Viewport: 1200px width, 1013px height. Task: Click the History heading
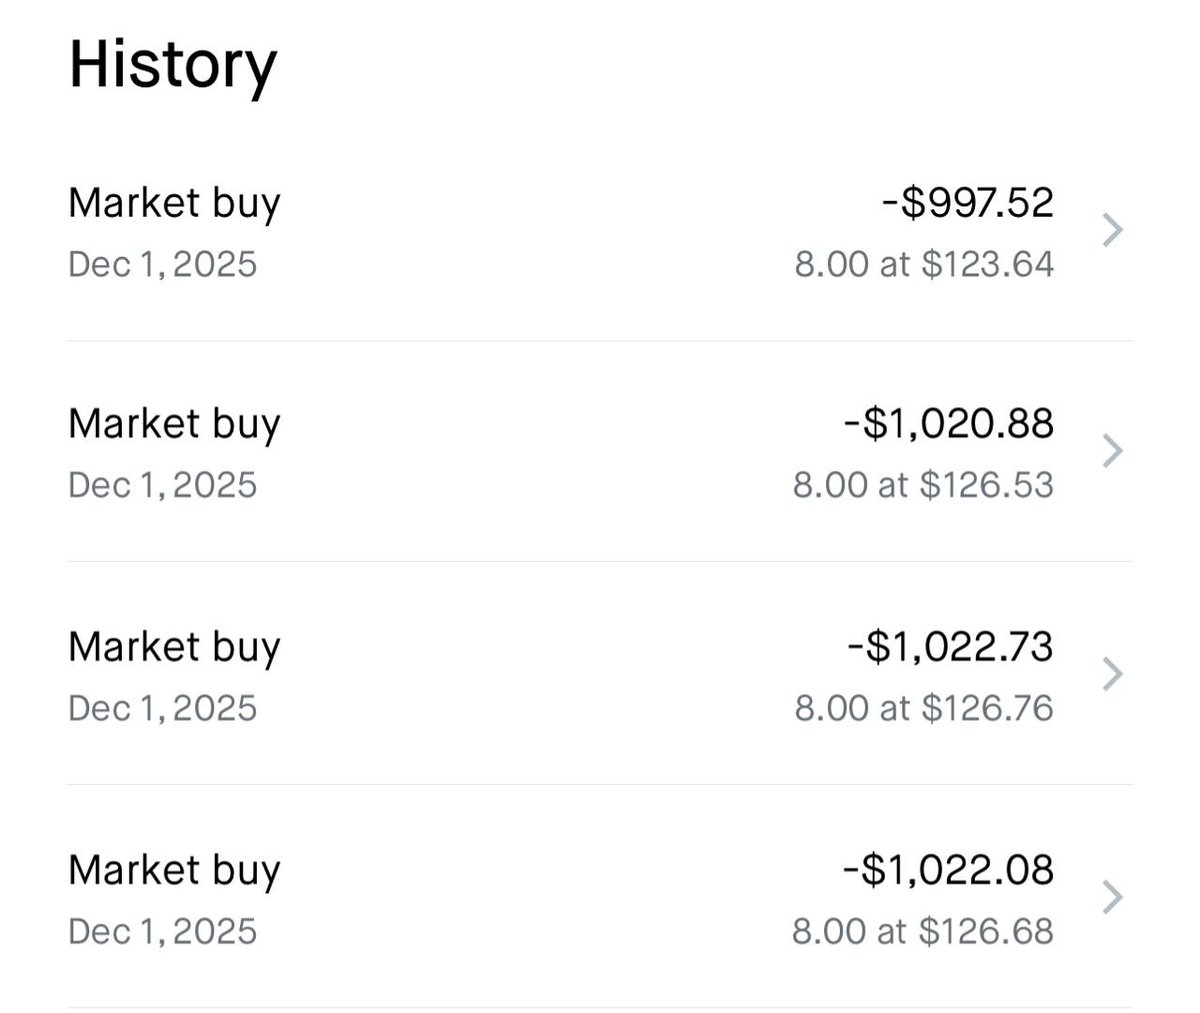(x=172, y=65)
